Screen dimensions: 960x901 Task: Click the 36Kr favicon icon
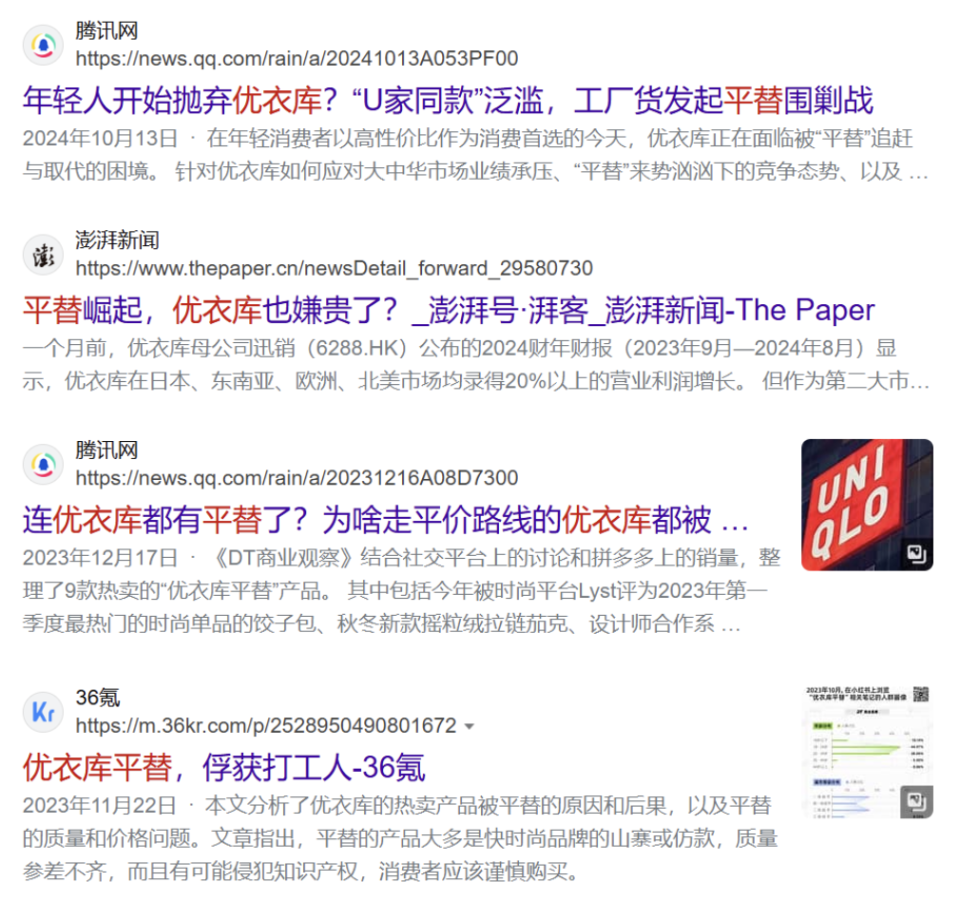coord(43,712)
